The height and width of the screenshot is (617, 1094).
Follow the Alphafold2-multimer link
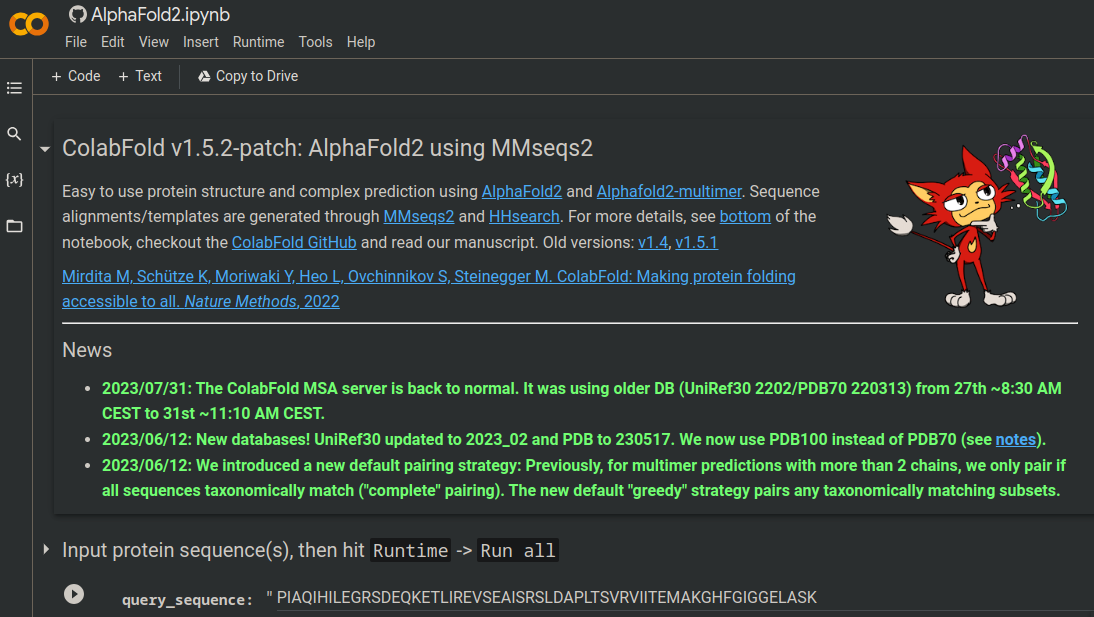(x=668, y=191)
